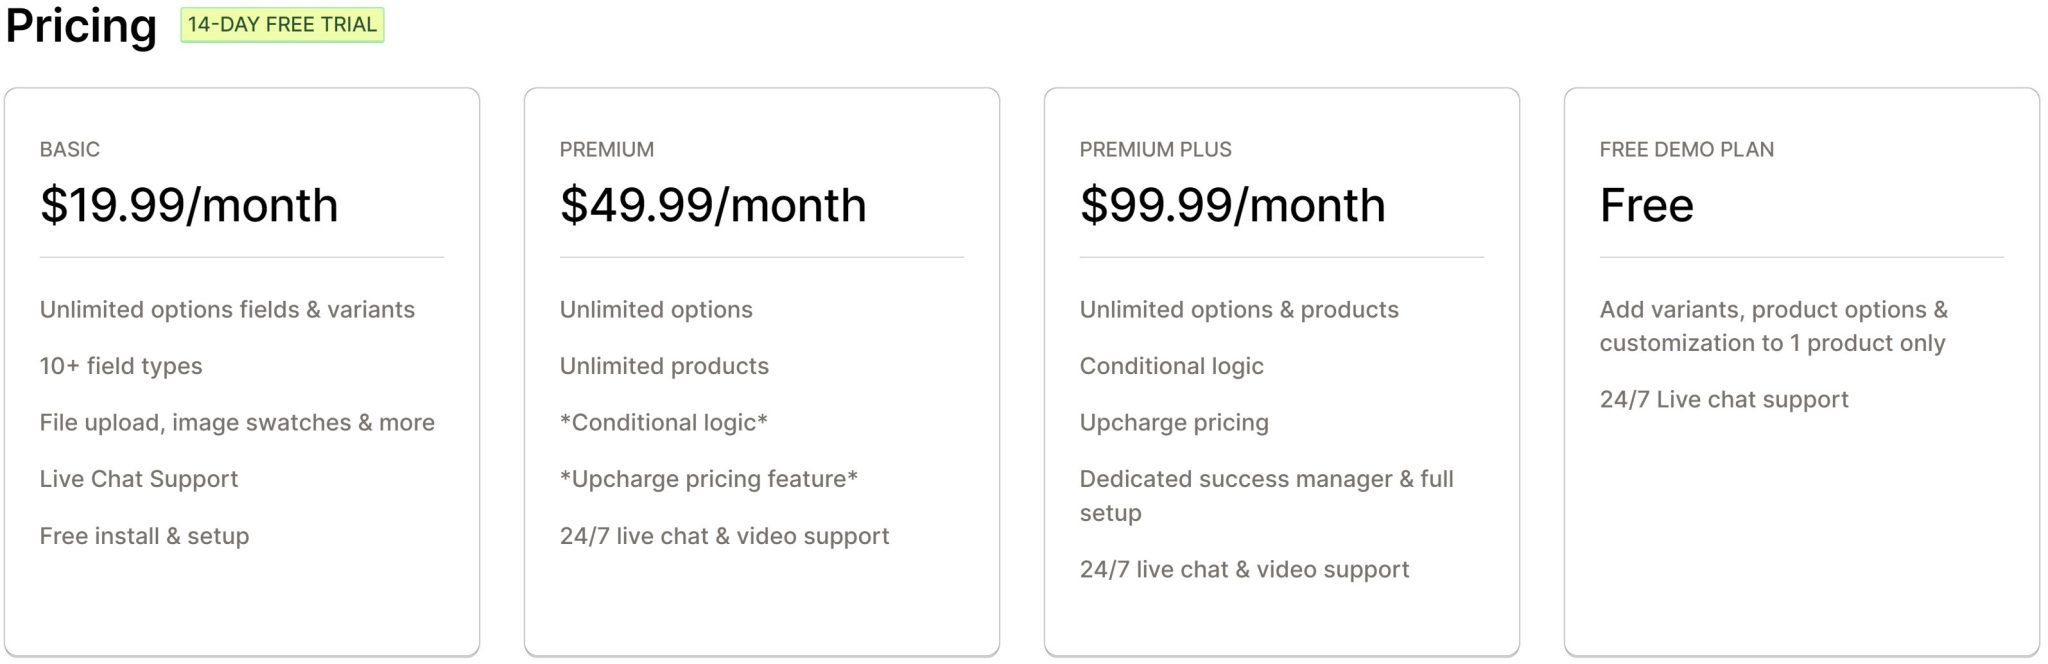Select the Free price text
This screenshot has height=664, width=2048.
[x=1647, y=205]
